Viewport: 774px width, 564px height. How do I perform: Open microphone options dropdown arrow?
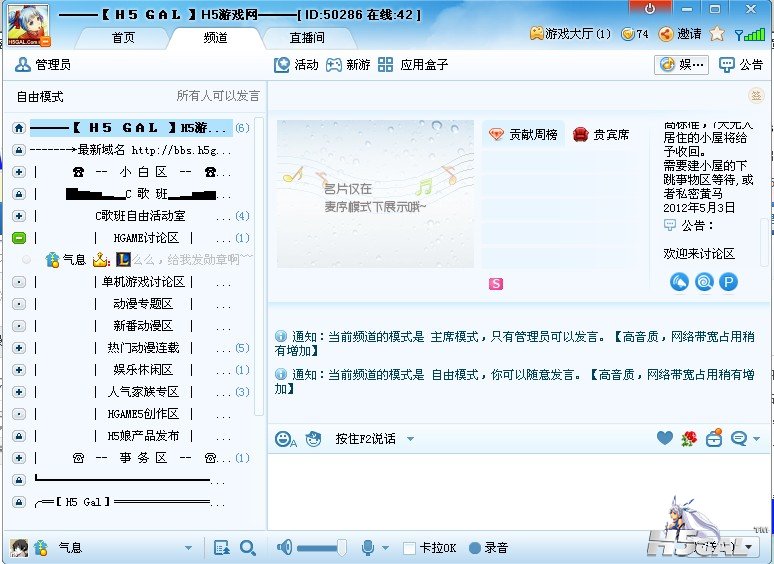click(386, 548)
